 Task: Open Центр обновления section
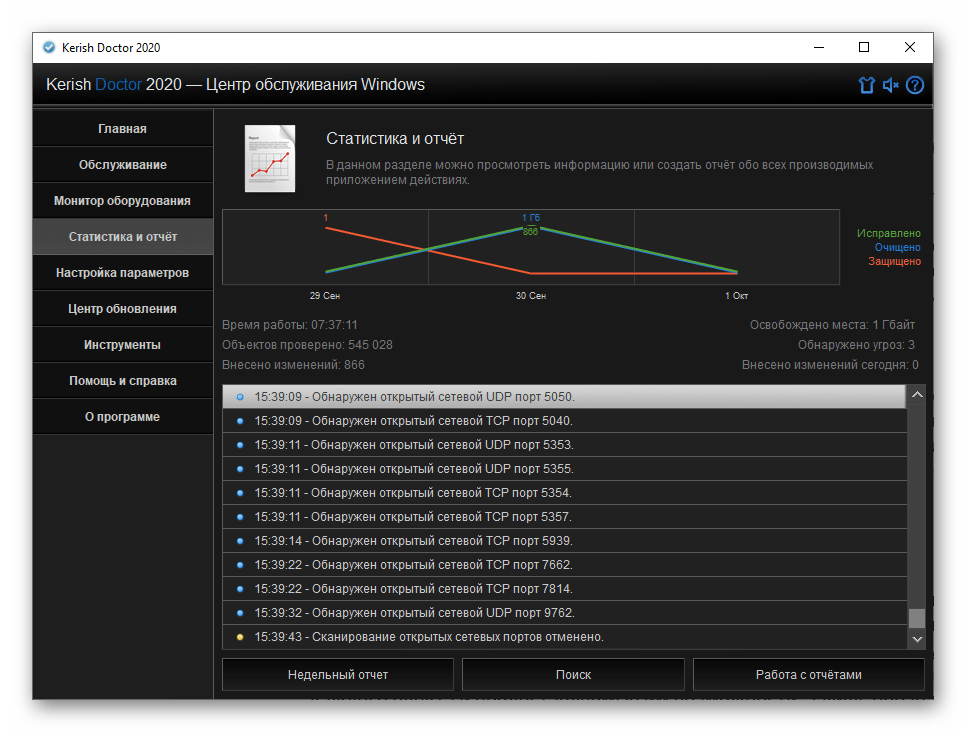click(x=123, y=309)
